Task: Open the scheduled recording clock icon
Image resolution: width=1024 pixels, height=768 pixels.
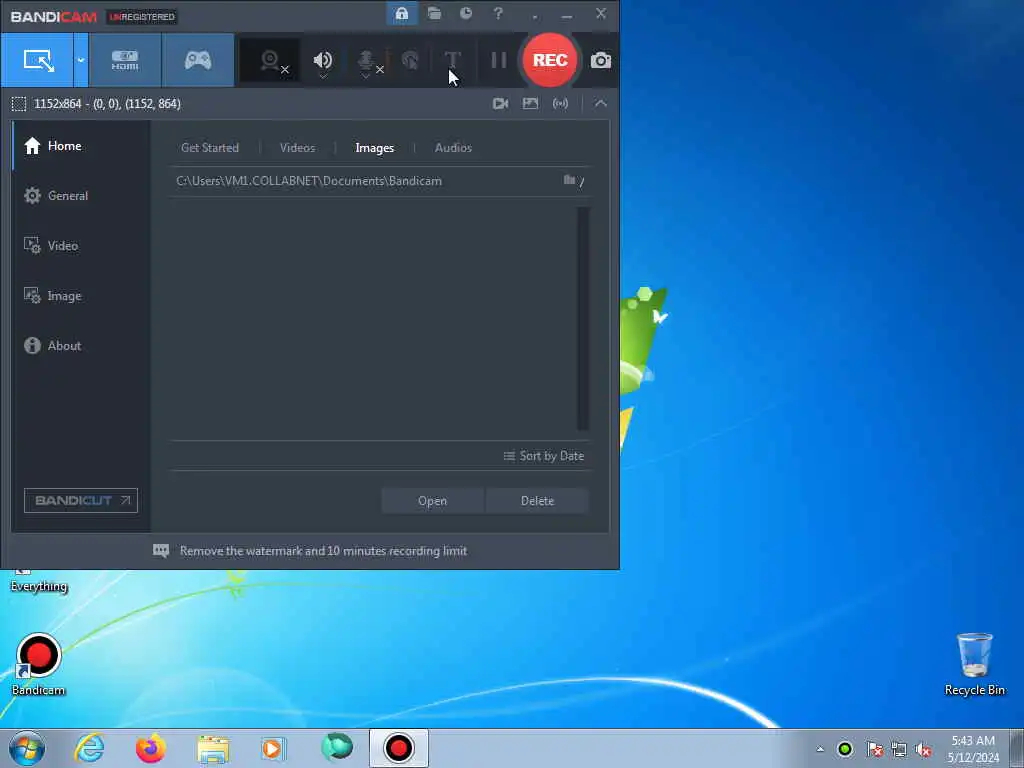Action: (466, 14)
